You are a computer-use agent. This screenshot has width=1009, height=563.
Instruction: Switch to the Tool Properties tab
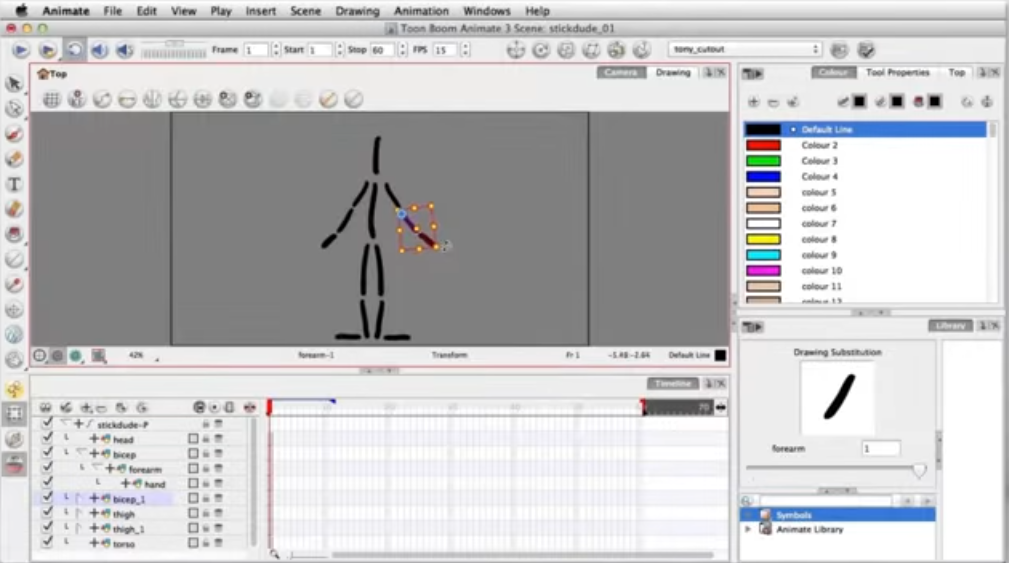coord(898,73)
